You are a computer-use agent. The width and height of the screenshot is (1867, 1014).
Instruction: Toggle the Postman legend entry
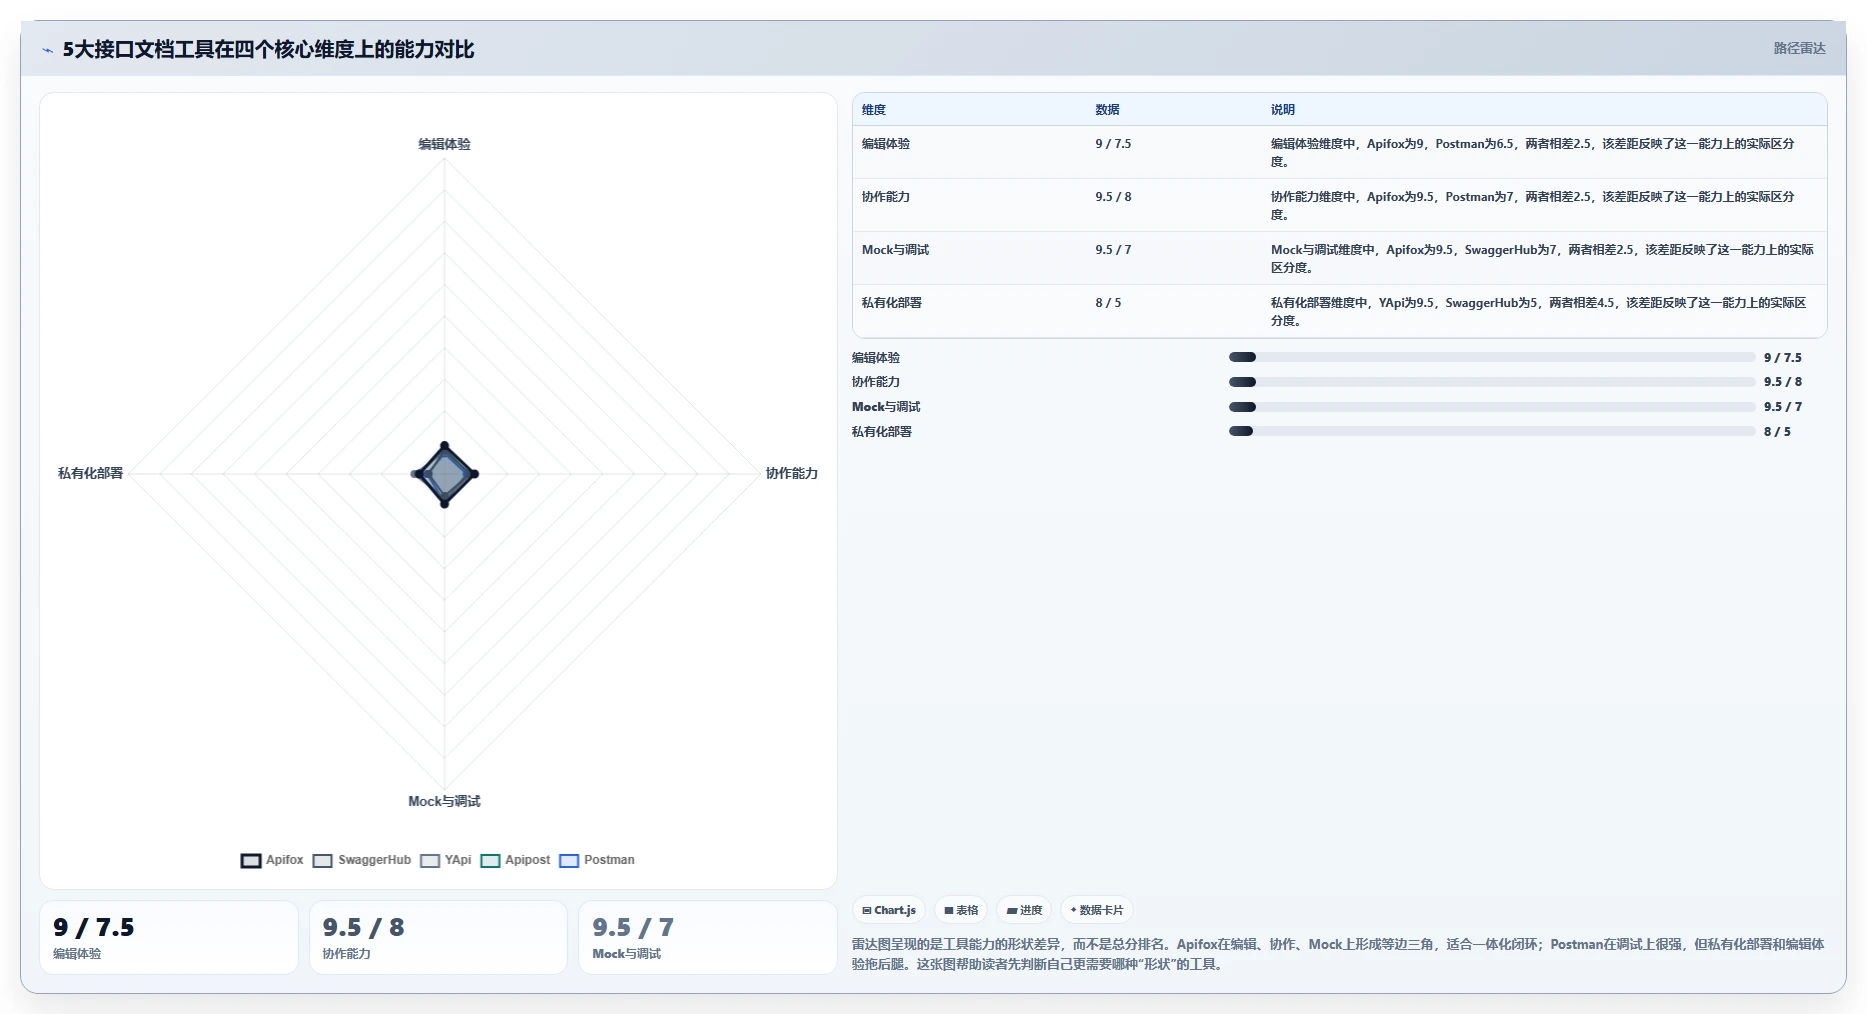[x=597, y=860]
